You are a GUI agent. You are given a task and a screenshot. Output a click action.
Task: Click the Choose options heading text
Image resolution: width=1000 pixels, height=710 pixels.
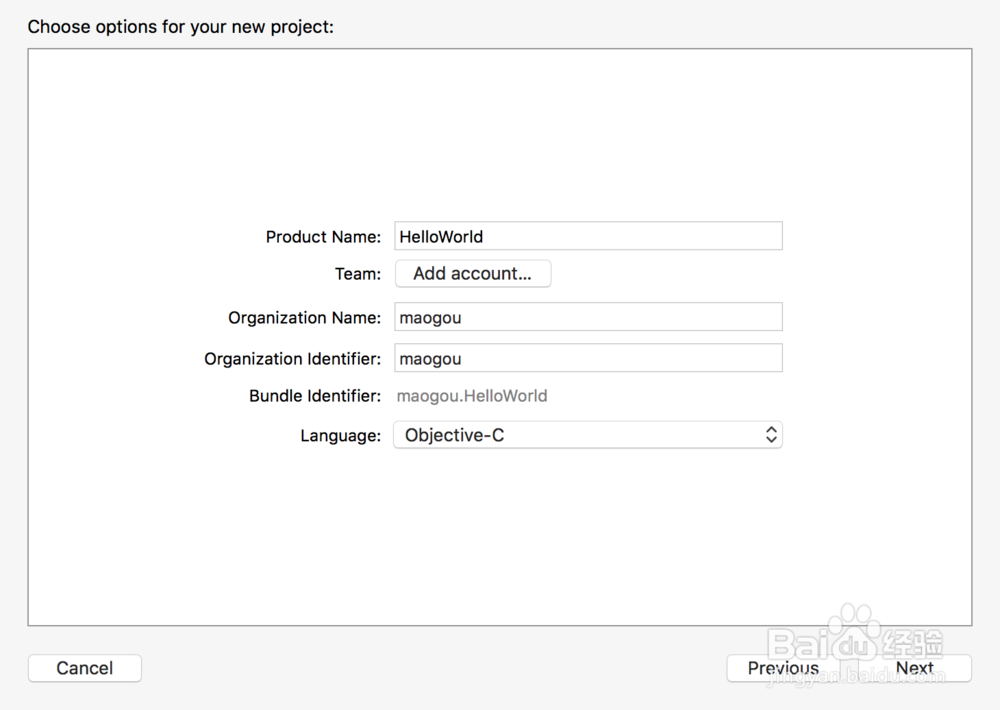[180, 27]
